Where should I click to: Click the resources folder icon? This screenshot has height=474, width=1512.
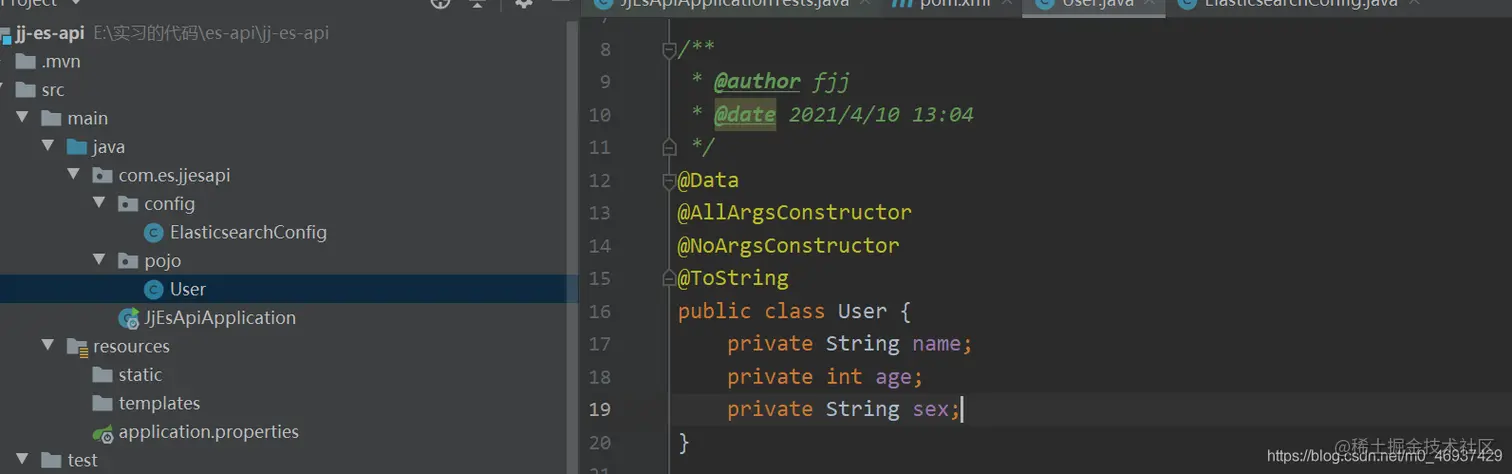pos(77,347)
